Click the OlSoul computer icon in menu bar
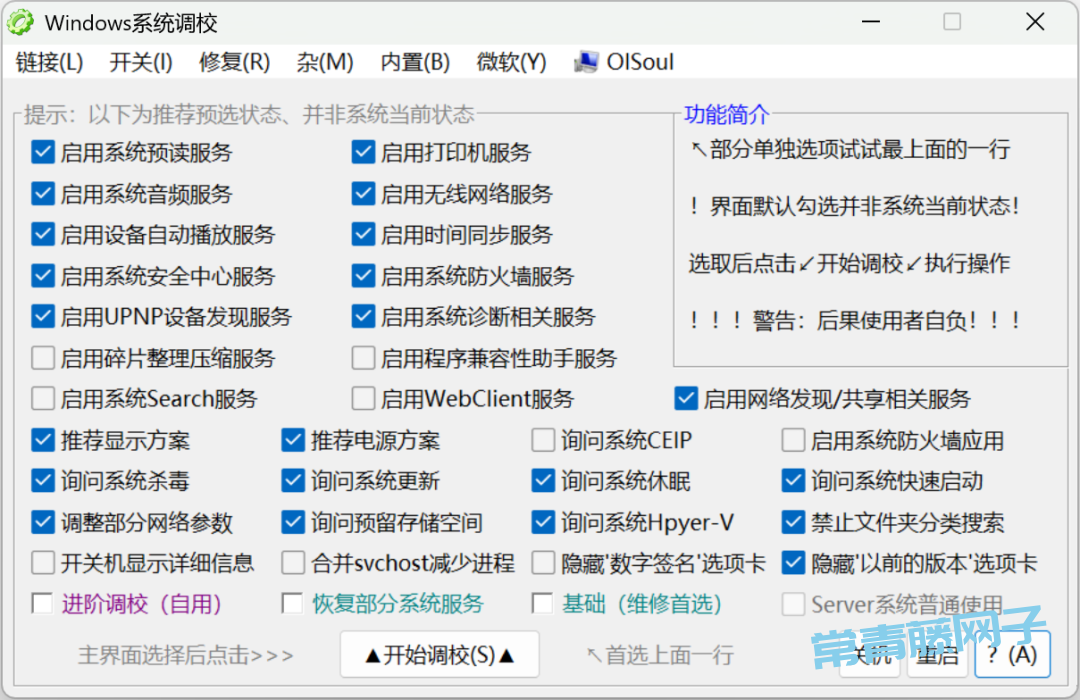Viewport: 1080px width, 700px height. point(586,62)
